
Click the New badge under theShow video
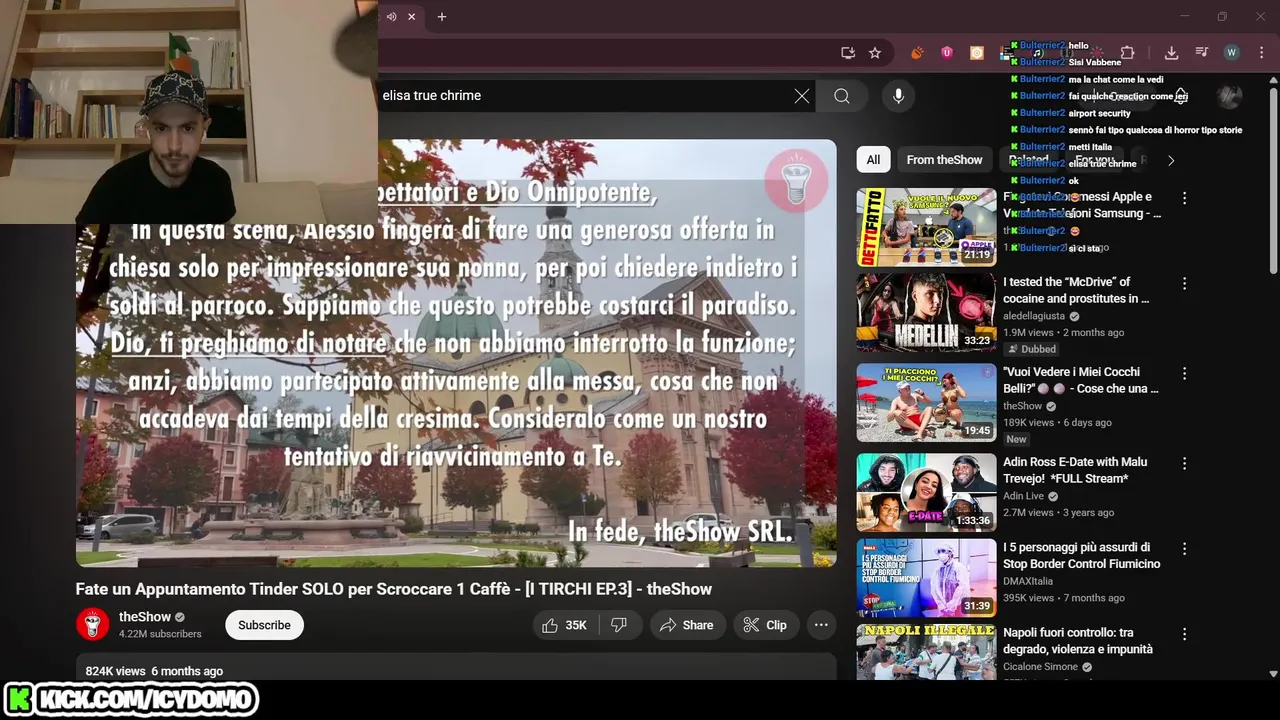1016,439
